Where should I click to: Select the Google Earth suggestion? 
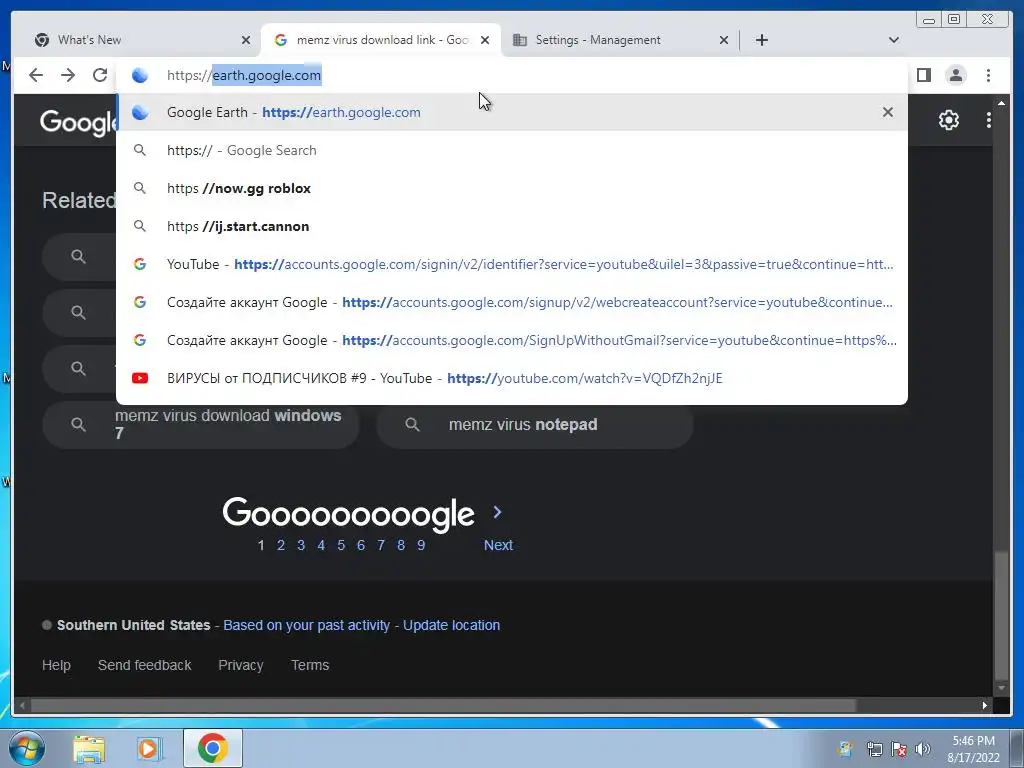coord(511,112)
